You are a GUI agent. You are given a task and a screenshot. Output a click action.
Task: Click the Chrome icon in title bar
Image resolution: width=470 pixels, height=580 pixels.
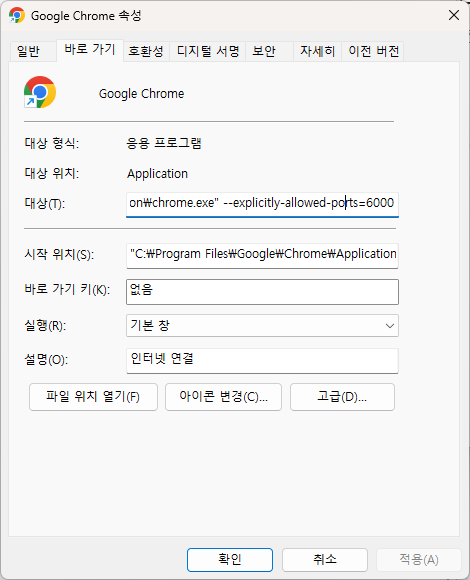pos(17,16)
